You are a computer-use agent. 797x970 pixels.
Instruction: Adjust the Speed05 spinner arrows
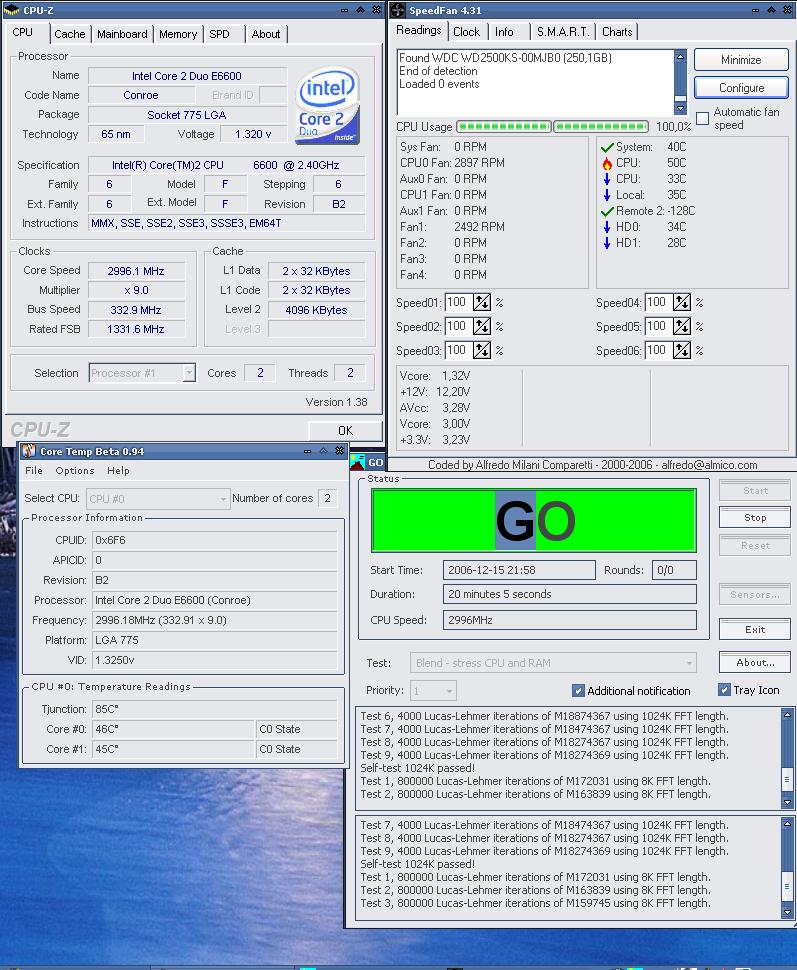(682, 326)
